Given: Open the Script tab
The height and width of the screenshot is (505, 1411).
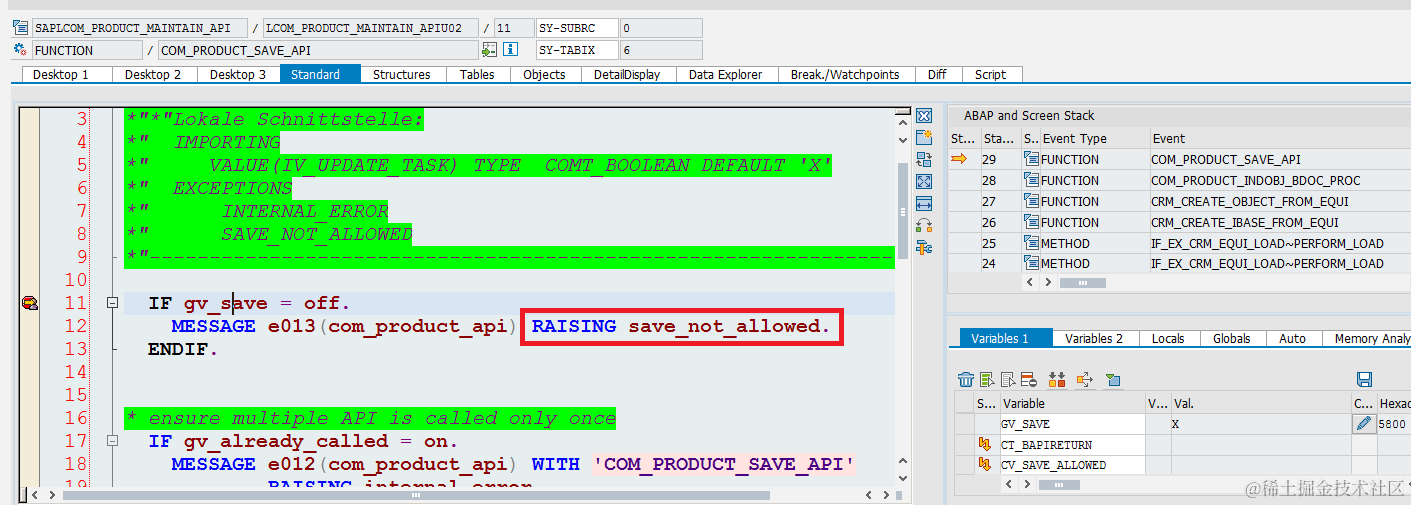Looking at the screenshot, I should click(991, 74).
